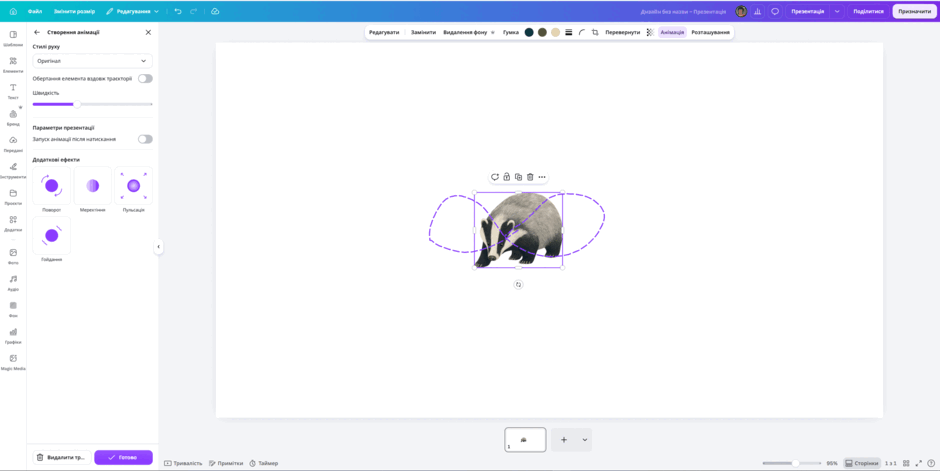Open the Інструменти sidebar panel
Screen dimensions: 940x471
[13, 170]
